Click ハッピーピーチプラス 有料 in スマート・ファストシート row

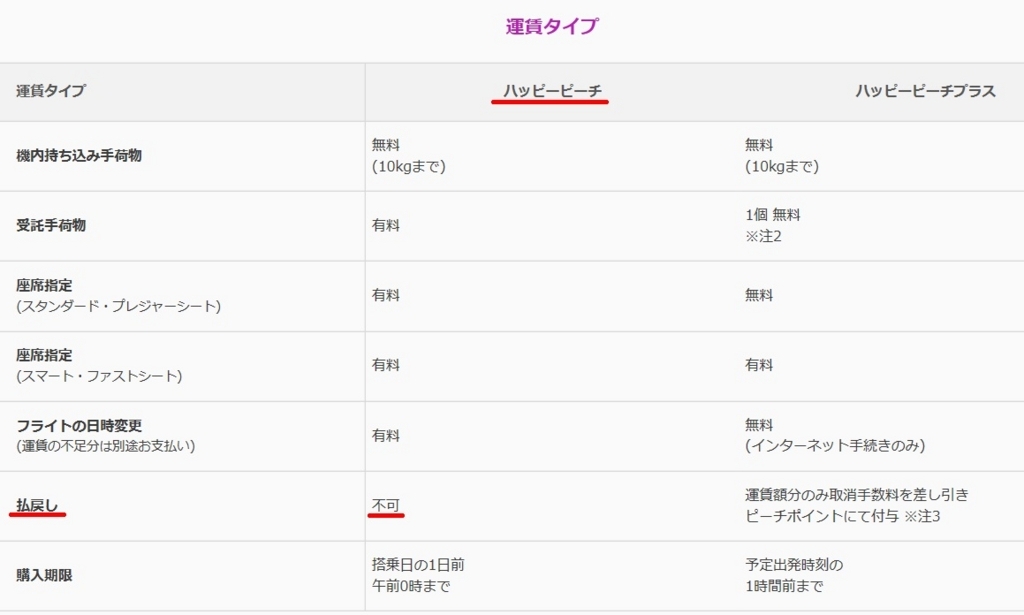point(759,365)
